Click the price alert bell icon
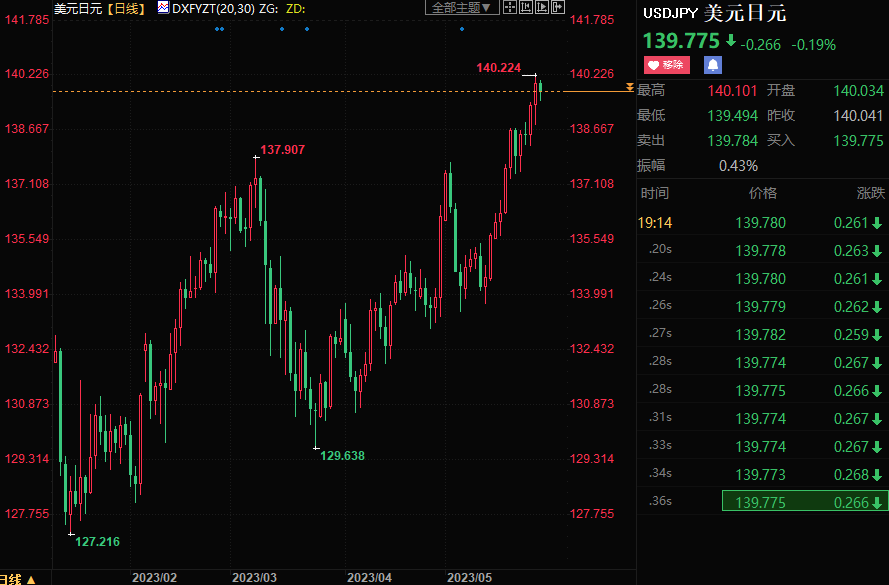 pos(713,65)
